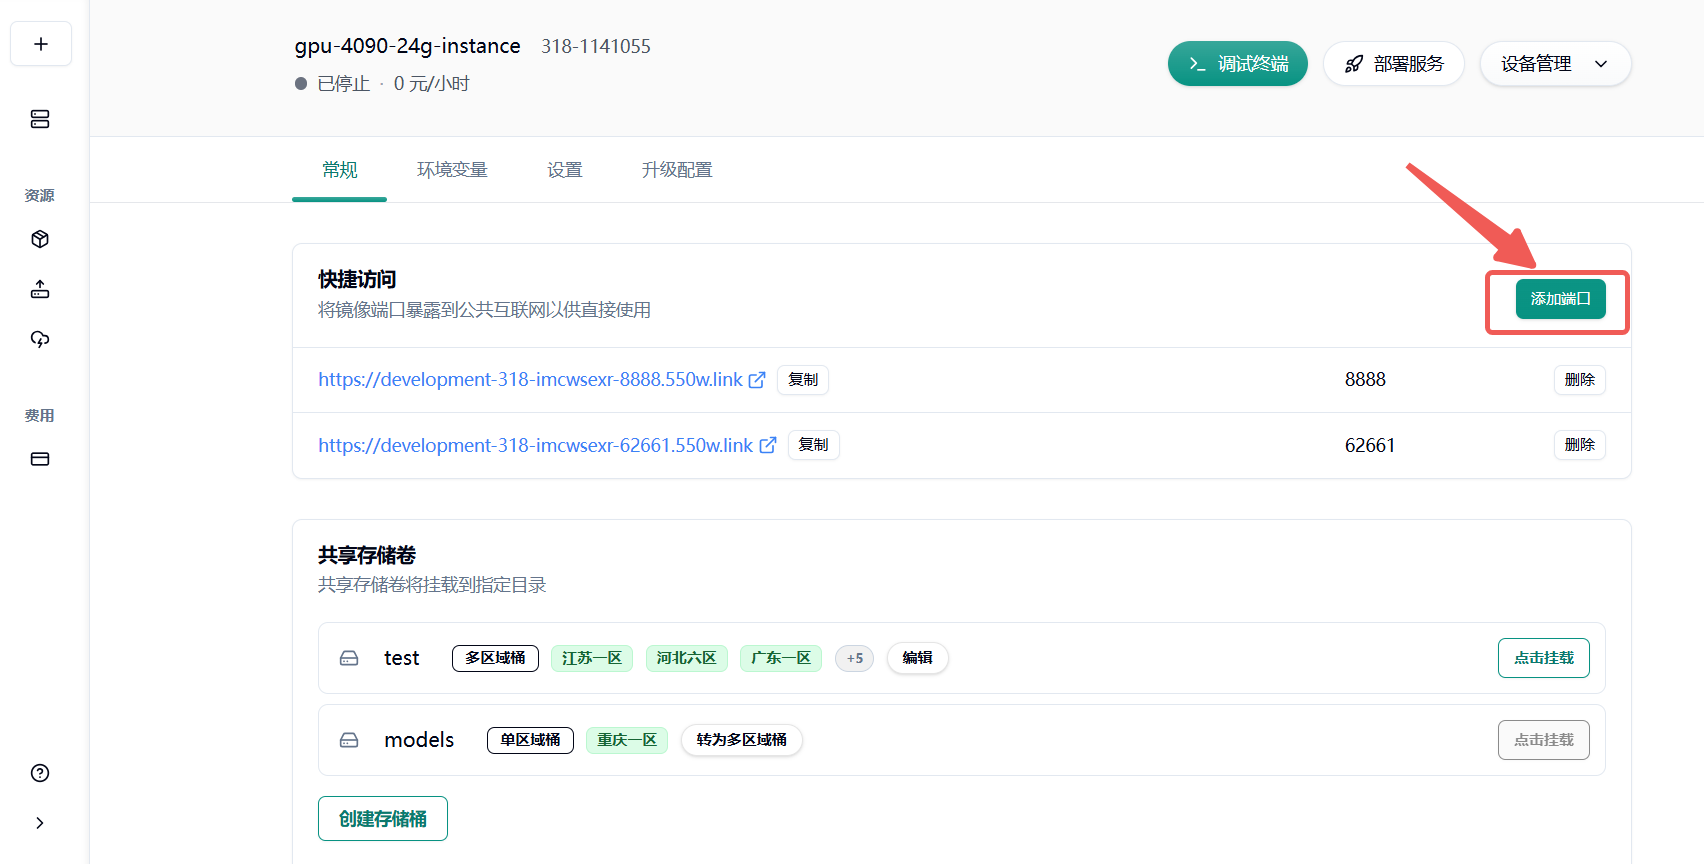Viewport: 1704px width, 864px height.
Task: Open the development 62661 link
Action: point(535,446)
